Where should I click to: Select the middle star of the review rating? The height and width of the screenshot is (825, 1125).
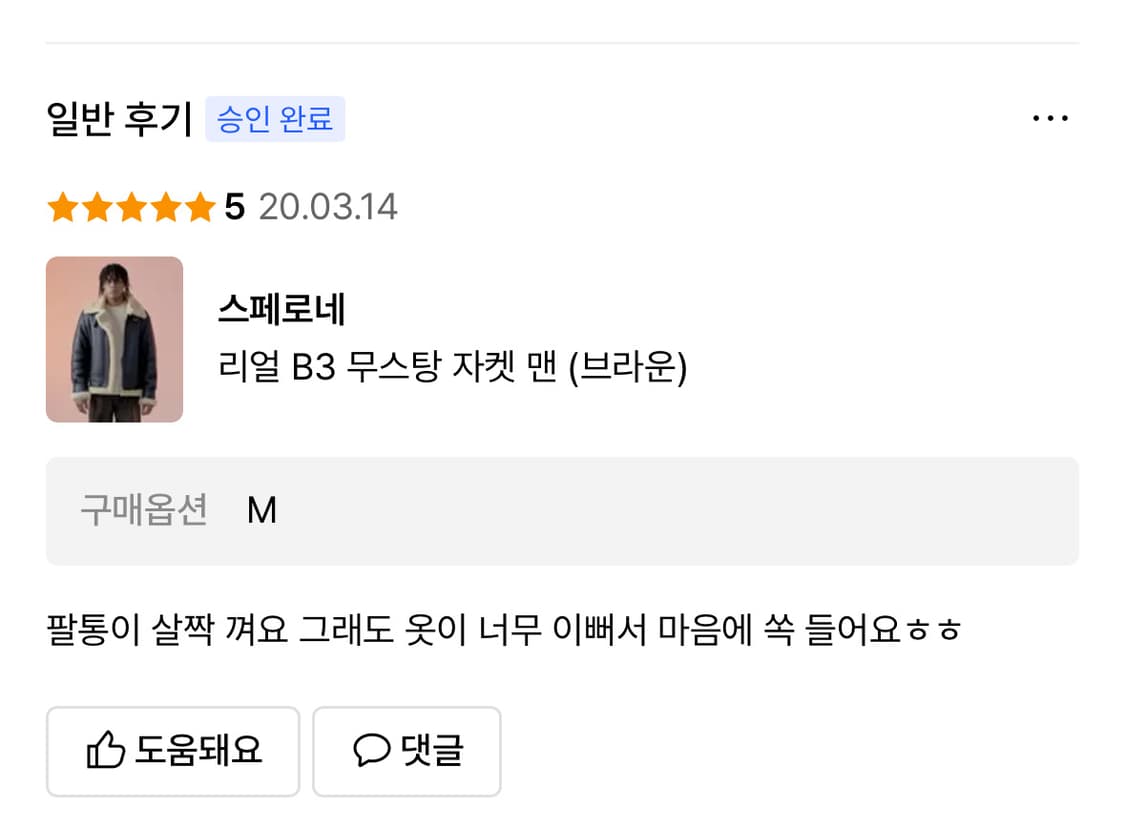click(129, 207)
